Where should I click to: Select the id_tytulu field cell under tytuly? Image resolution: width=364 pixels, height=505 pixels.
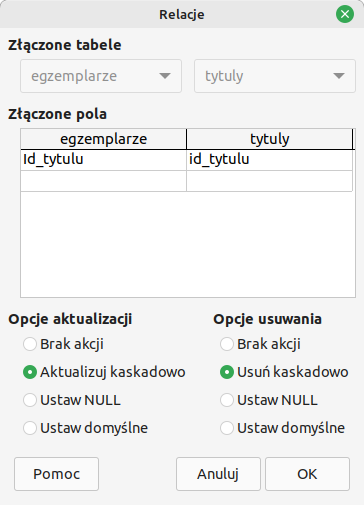[x=269, y=160]
